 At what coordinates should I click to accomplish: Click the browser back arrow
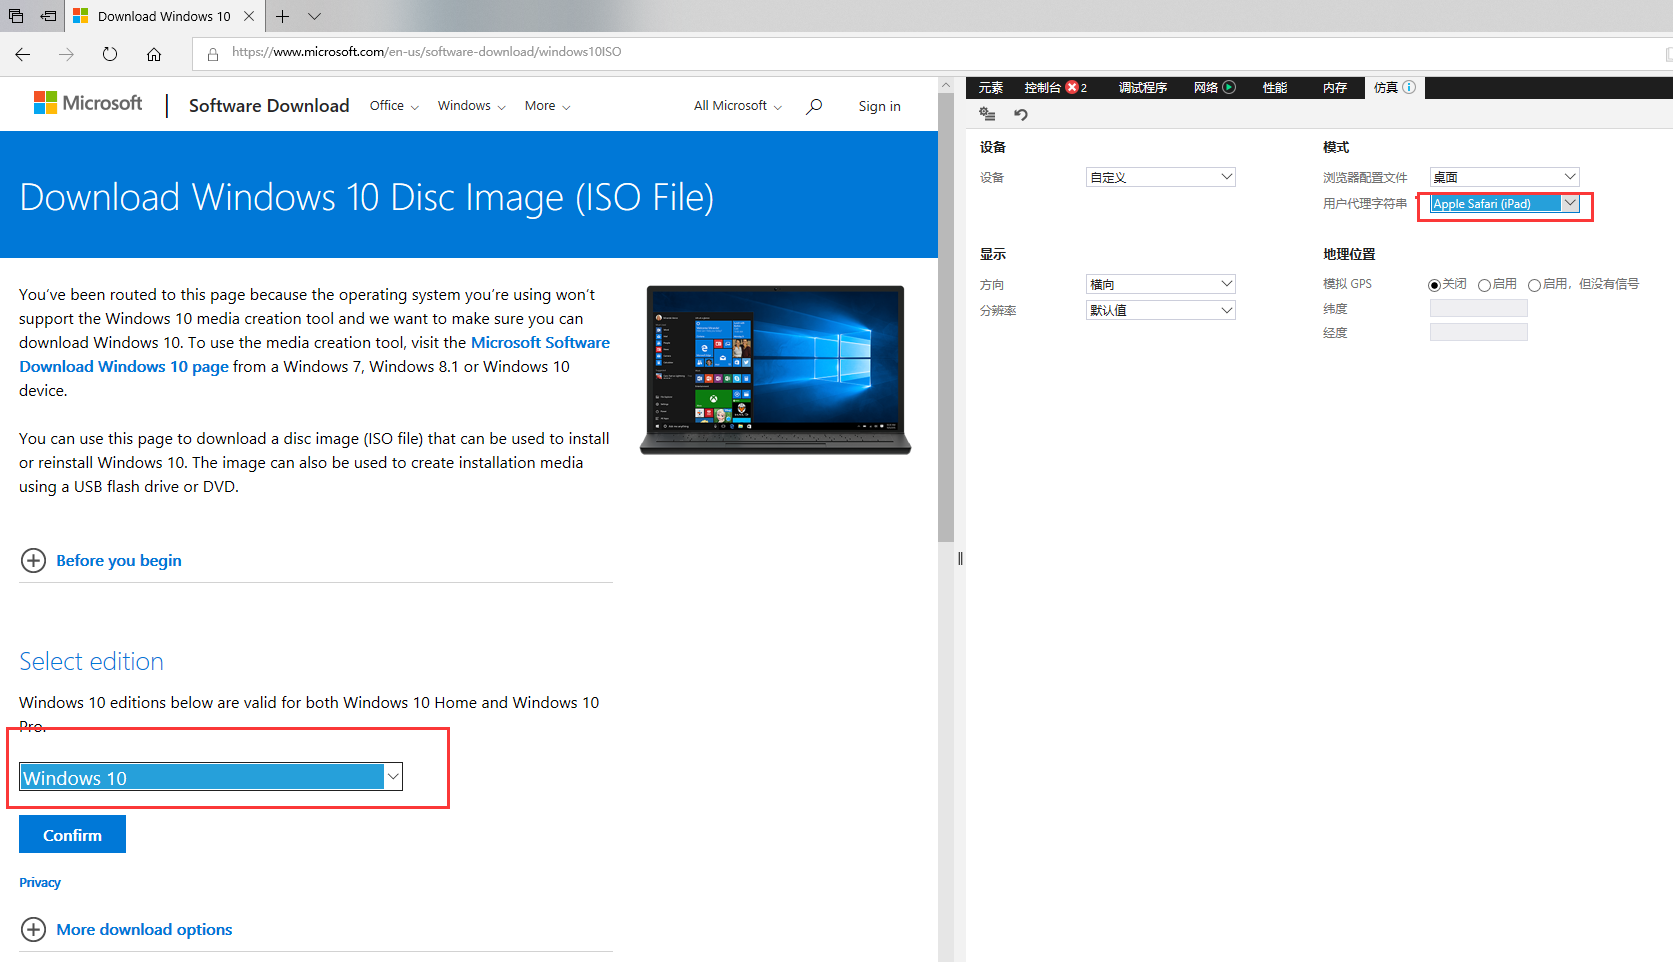click(x=23, y=54)
